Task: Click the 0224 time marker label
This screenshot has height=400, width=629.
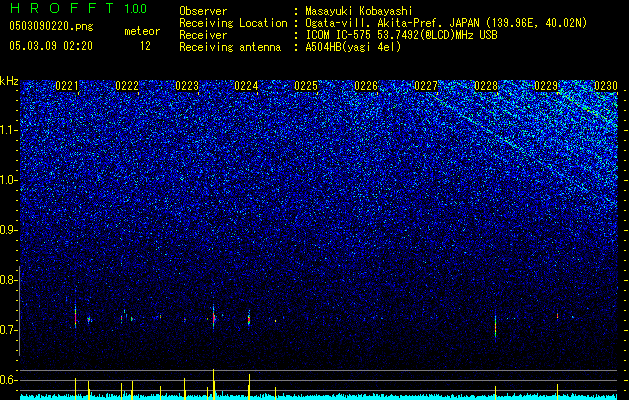Action: (x=246, y=86)
